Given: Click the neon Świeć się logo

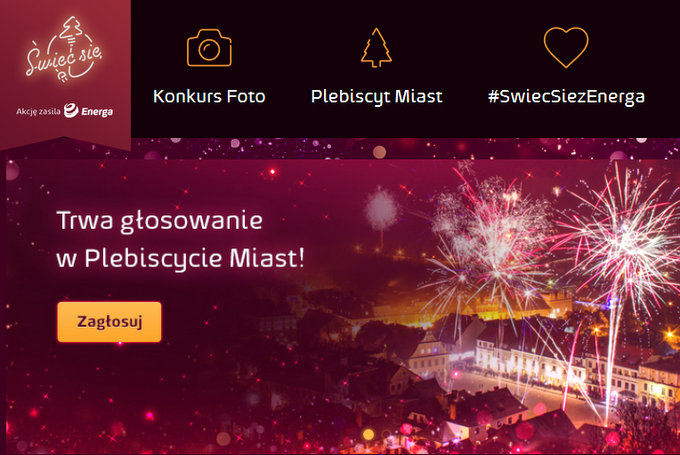Looking at the screenshot, I should click(64, 50).
